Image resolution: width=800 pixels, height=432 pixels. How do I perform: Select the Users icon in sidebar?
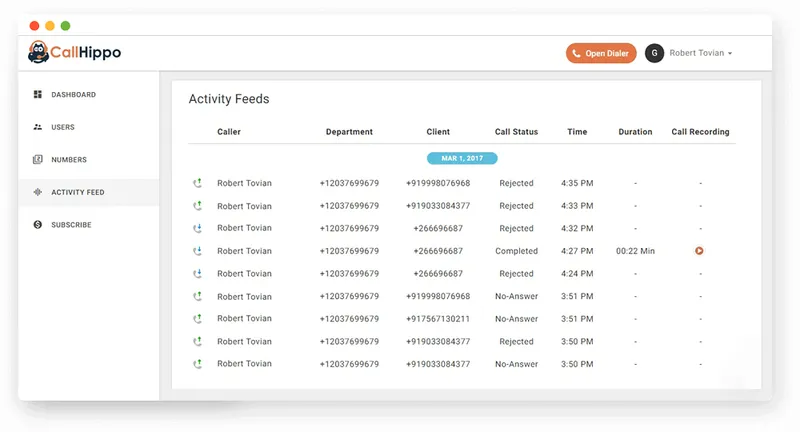[x=38, y=127]
